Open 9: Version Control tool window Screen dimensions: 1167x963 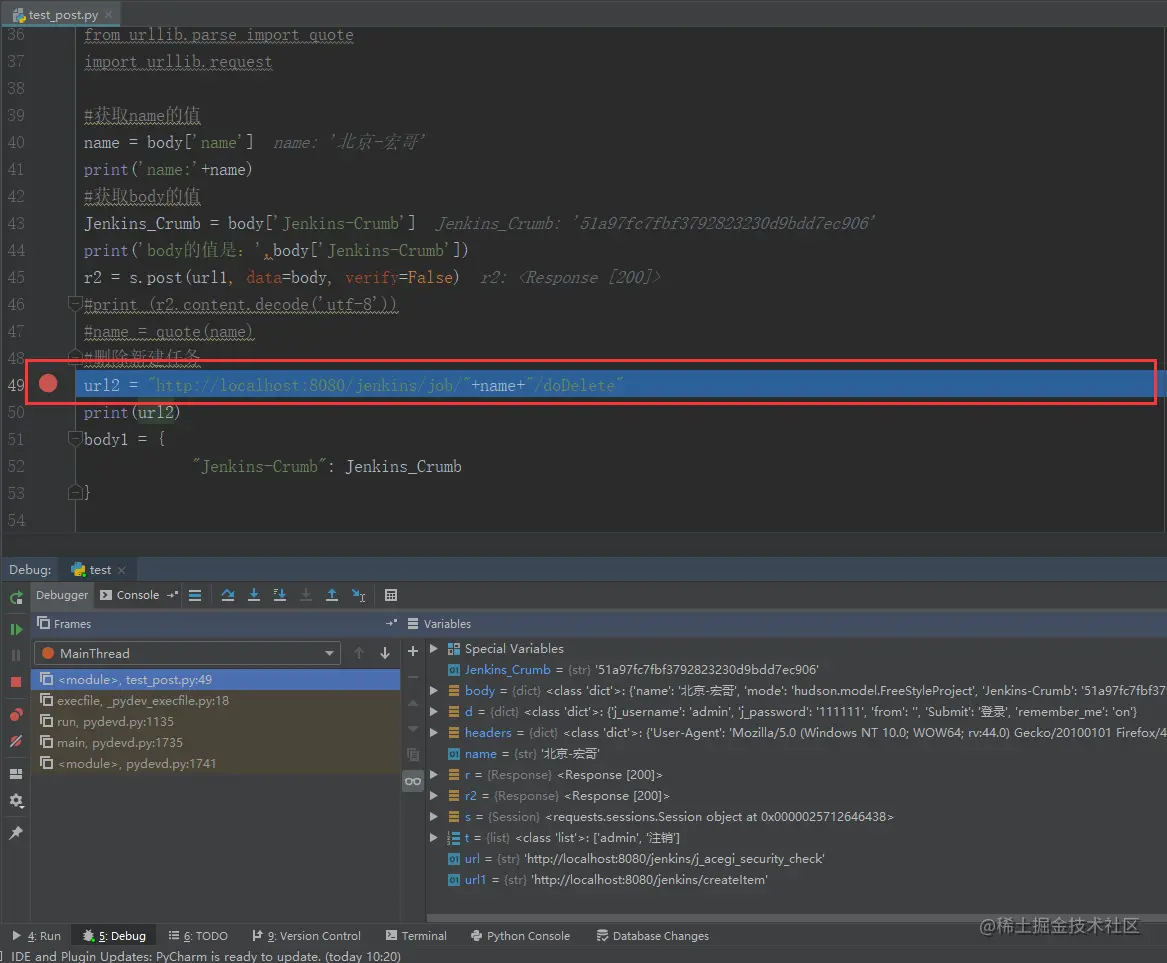click(307, 936)
